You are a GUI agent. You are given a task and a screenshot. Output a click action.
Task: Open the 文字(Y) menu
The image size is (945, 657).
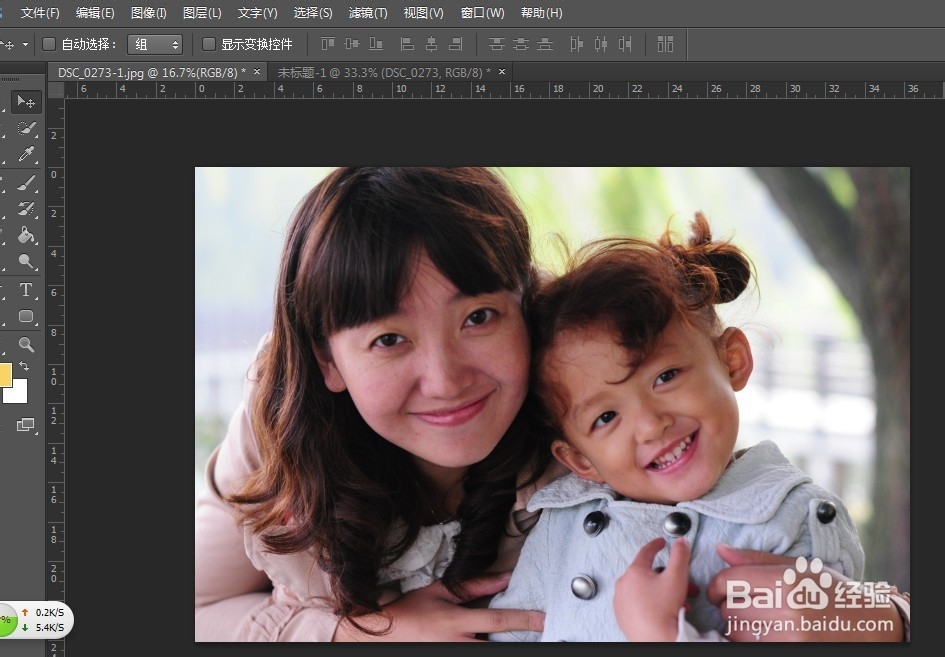pyautogui.click(x=257, y=13)
